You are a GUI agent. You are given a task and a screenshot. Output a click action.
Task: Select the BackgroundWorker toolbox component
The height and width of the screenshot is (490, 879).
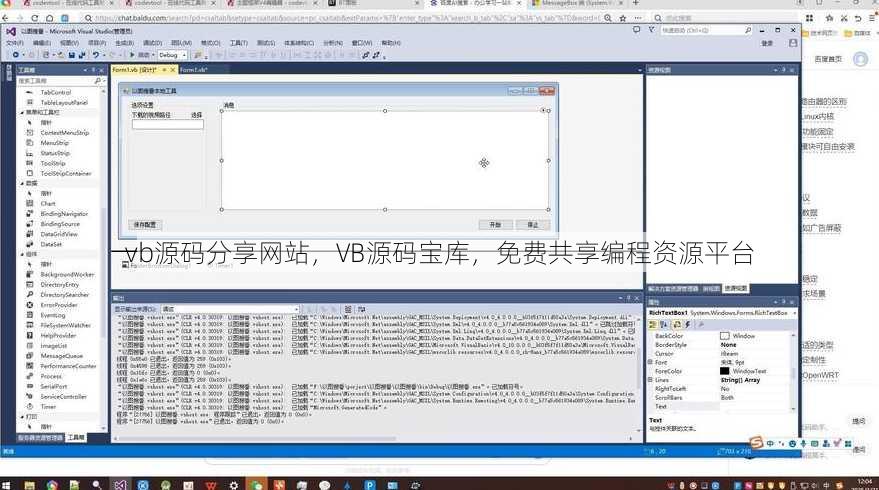[x=67, y=274]
